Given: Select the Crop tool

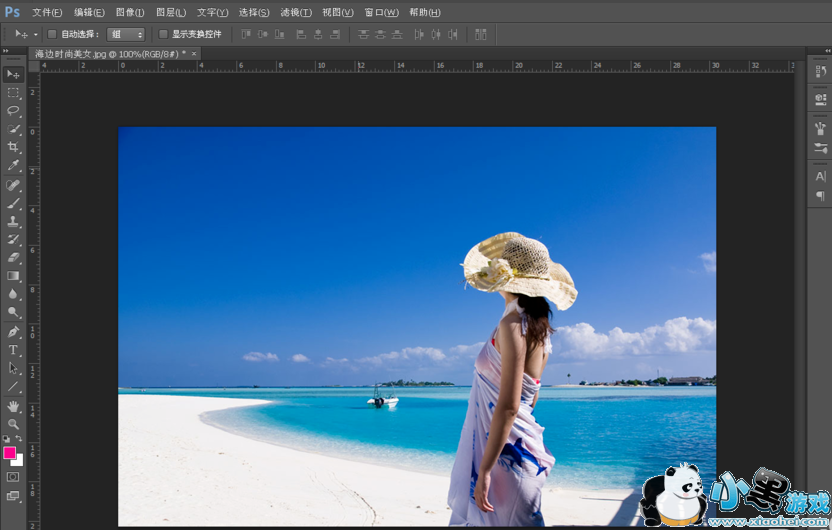Looking at the screenshot, I should pos(13,147).
